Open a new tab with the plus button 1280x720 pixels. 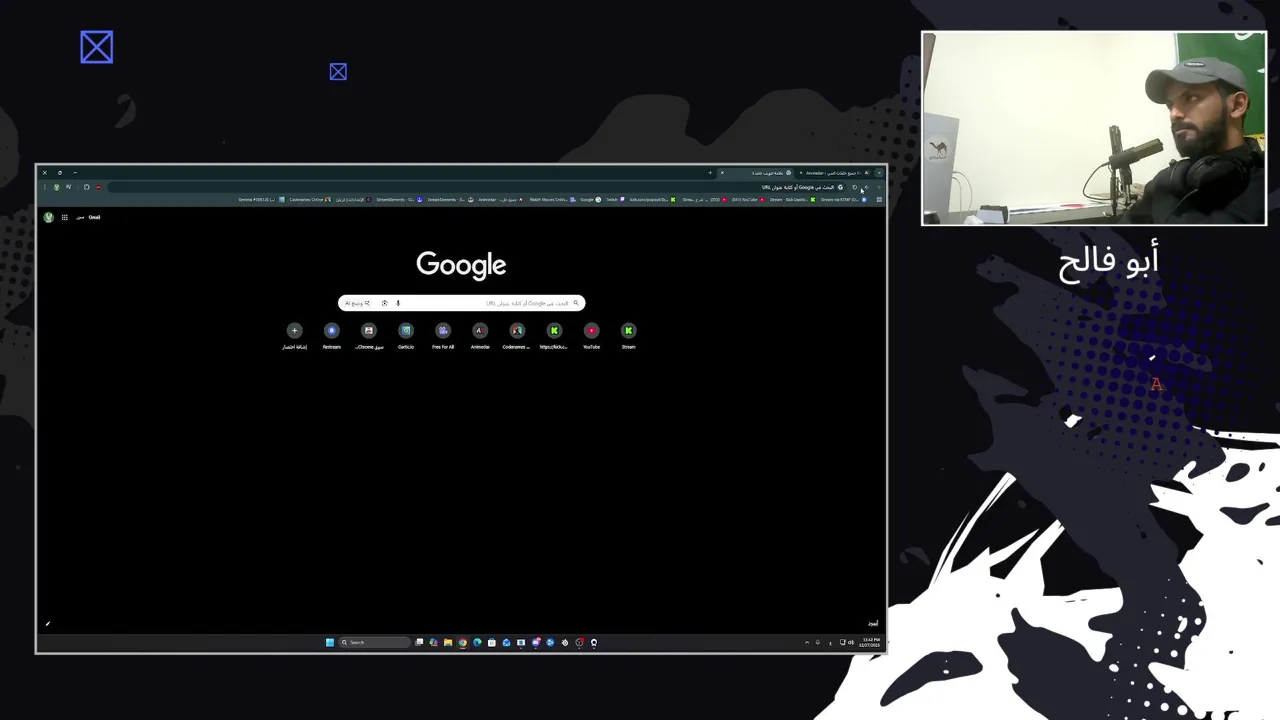pos(710,172)
